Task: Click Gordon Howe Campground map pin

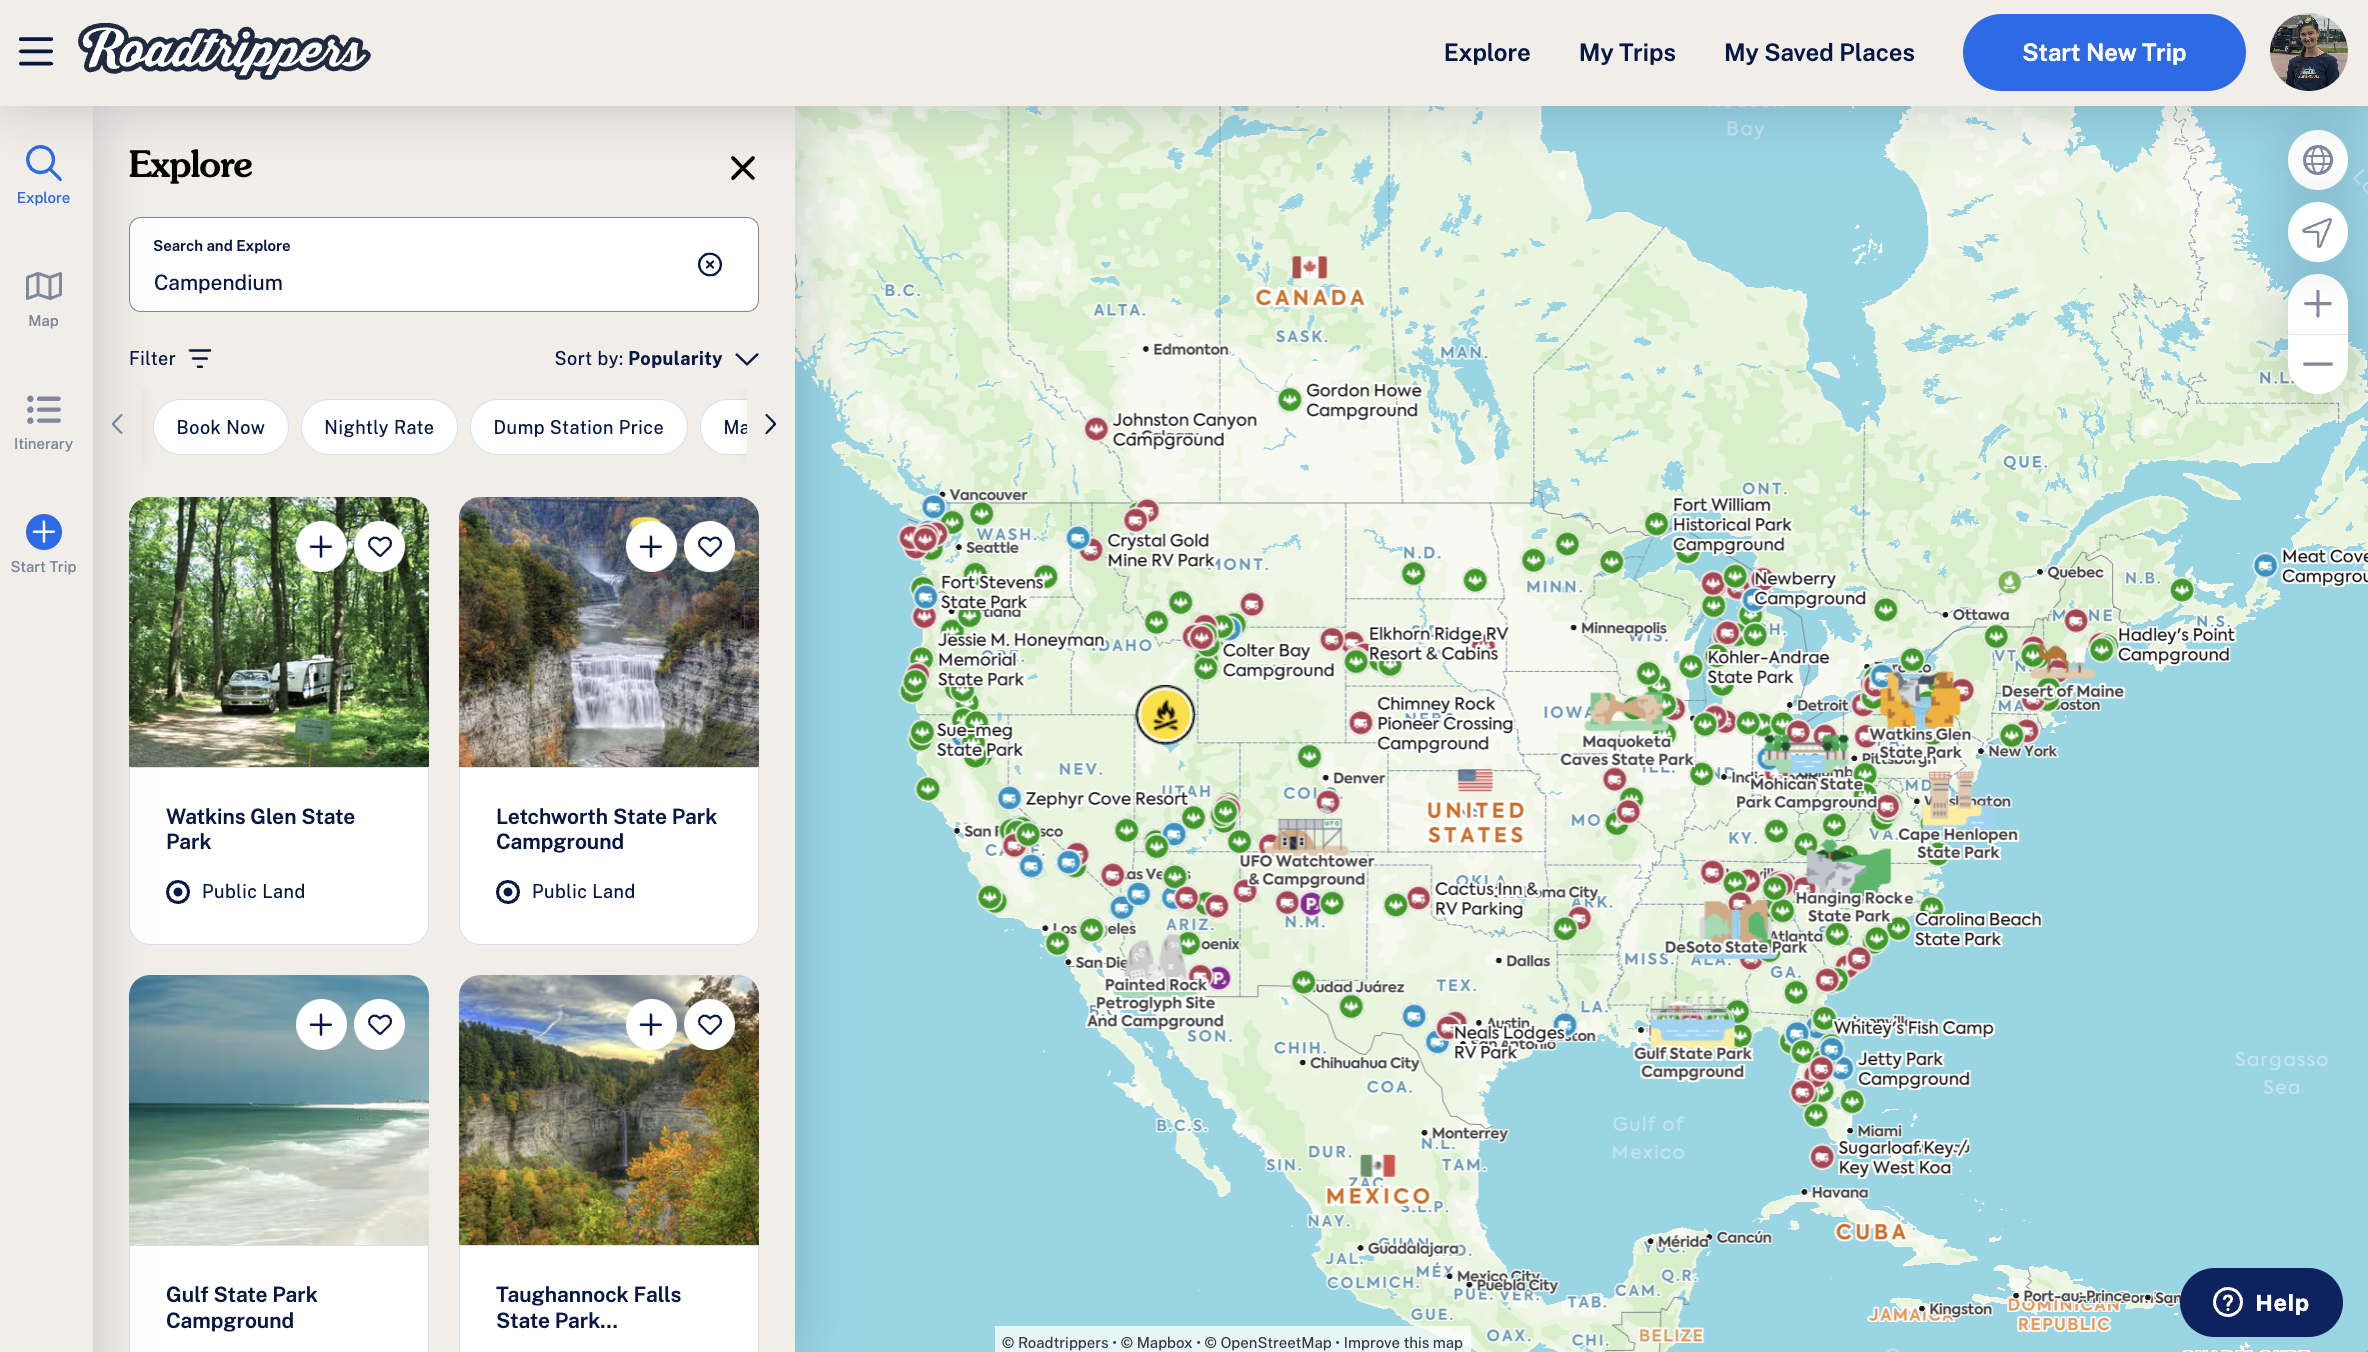Action: click(x=1290, y=400)
